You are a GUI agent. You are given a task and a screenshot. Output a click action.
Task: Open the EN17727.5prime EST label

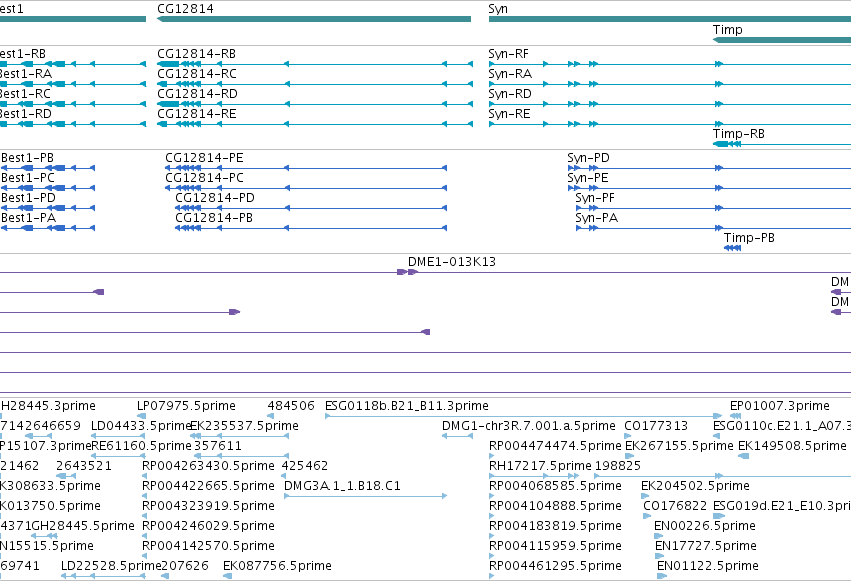pyautogui.click(x=706, y=547)
